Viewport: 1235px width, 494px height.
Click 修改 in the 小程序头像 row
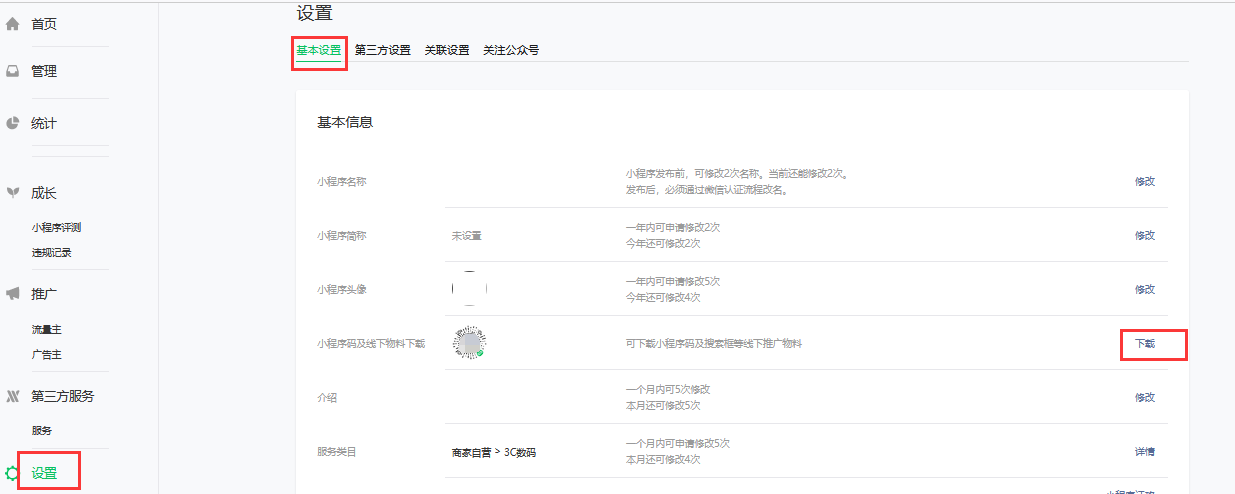[x=1145, y=290]
